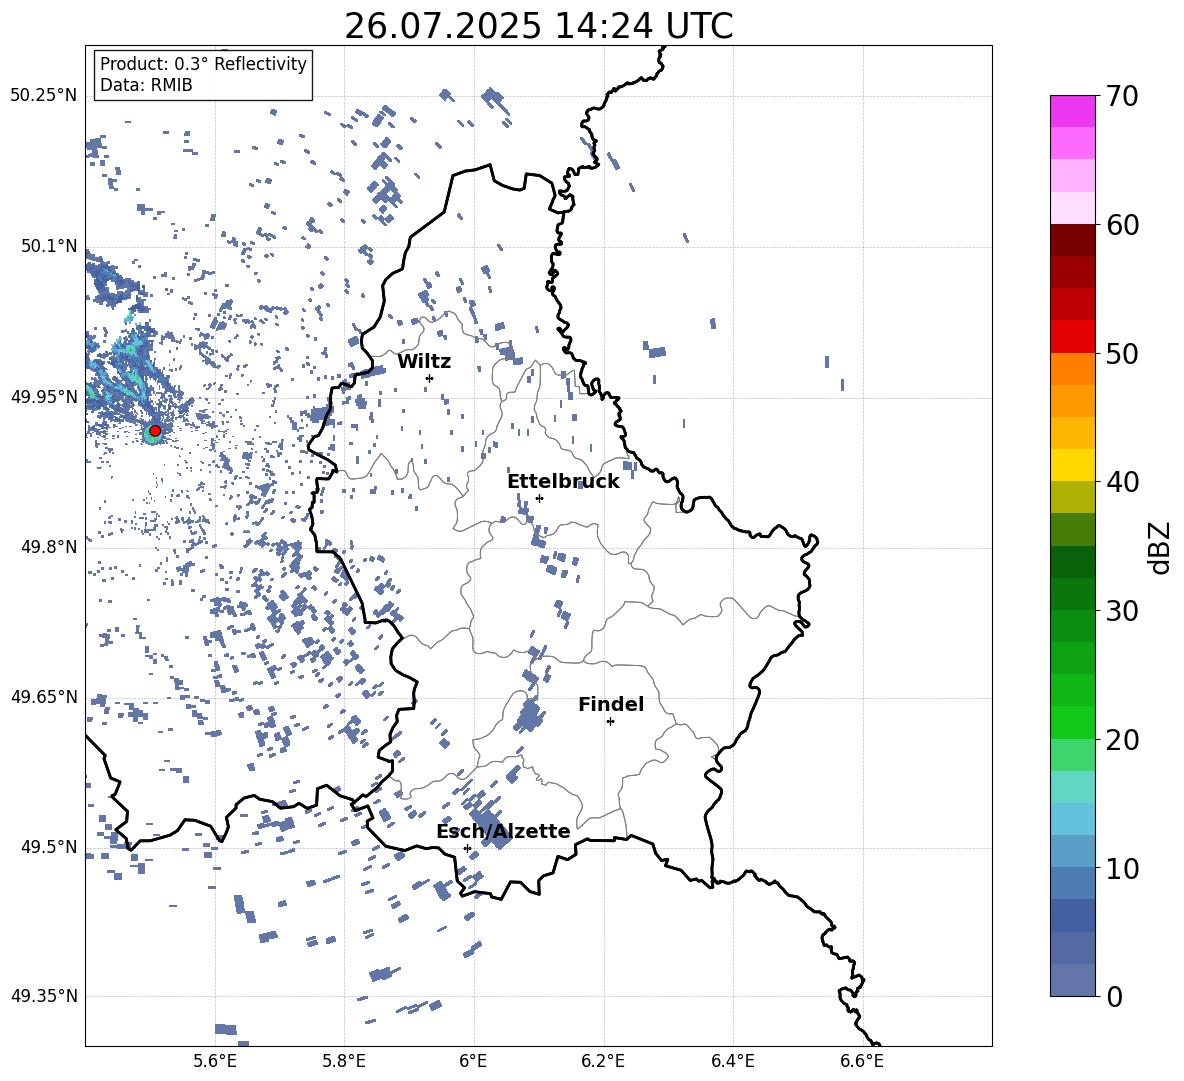1184x1081 pixels.
Task: Click the dark green colorbar swatch near 30
Action: click(x=1073, y=594)
